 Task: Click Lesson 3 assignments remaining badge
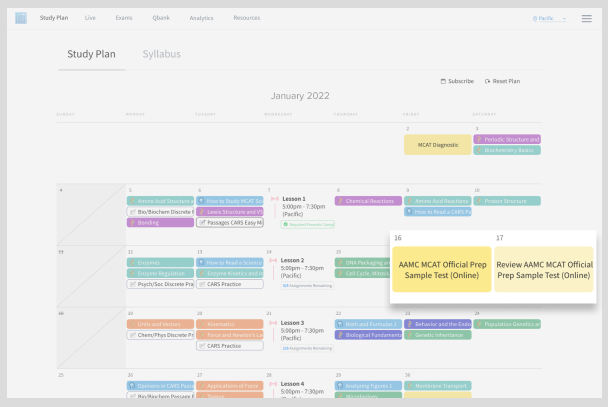(x=307, y=348)
